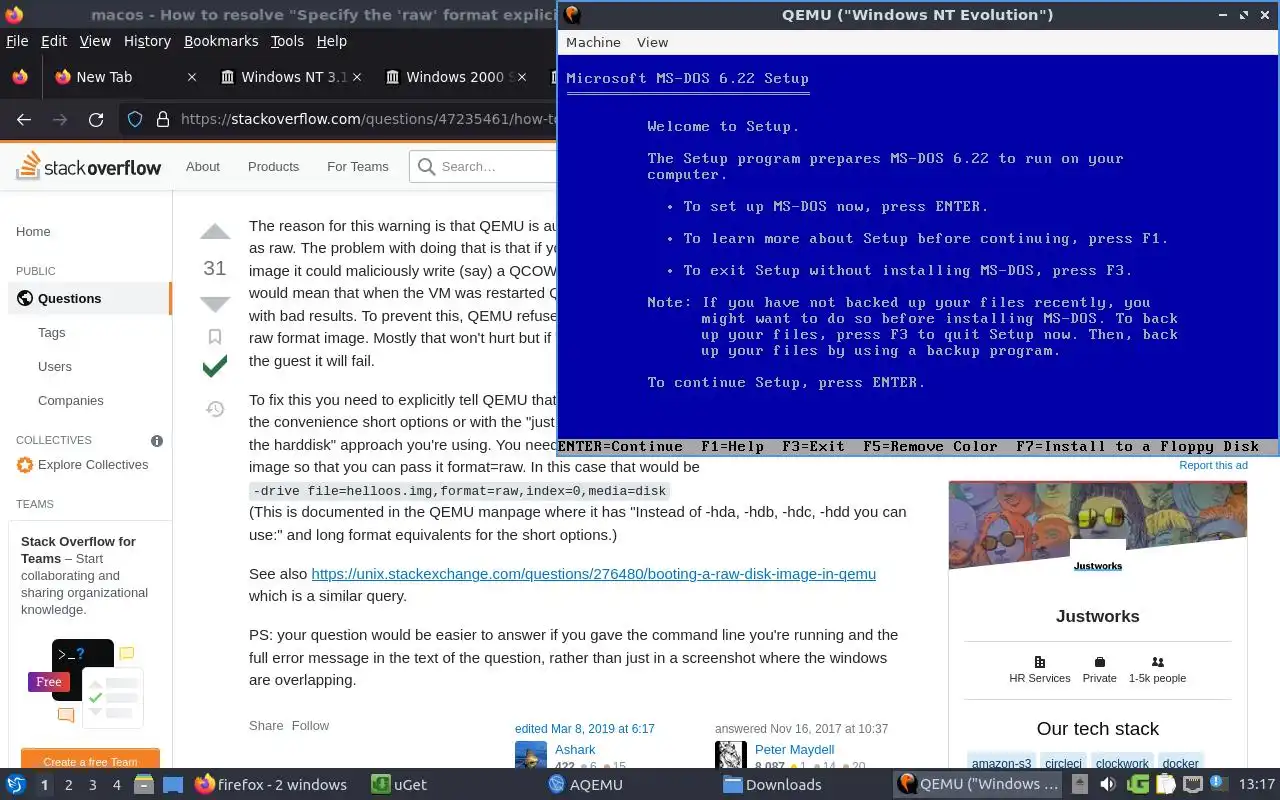Click Explore Collectives

pyautogui.click(x=83, y=465)
